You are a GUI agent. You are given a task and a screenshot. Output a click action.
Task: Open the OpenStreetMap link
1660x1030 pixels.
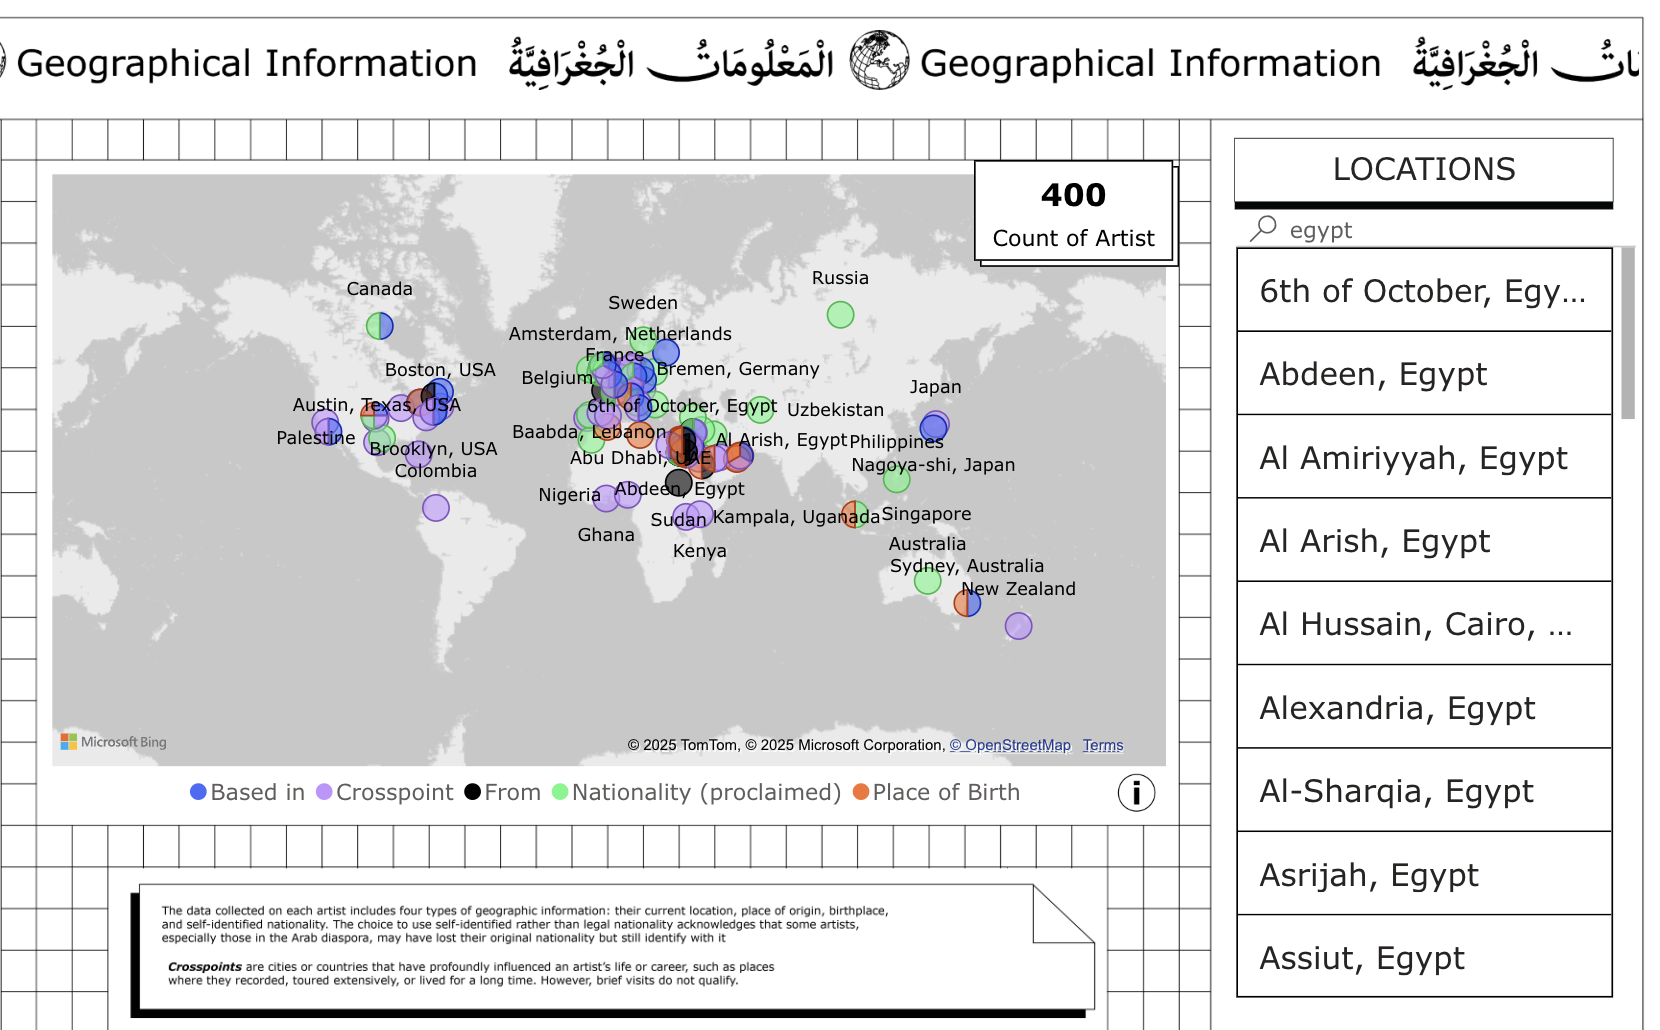[x=1010, y=745]
